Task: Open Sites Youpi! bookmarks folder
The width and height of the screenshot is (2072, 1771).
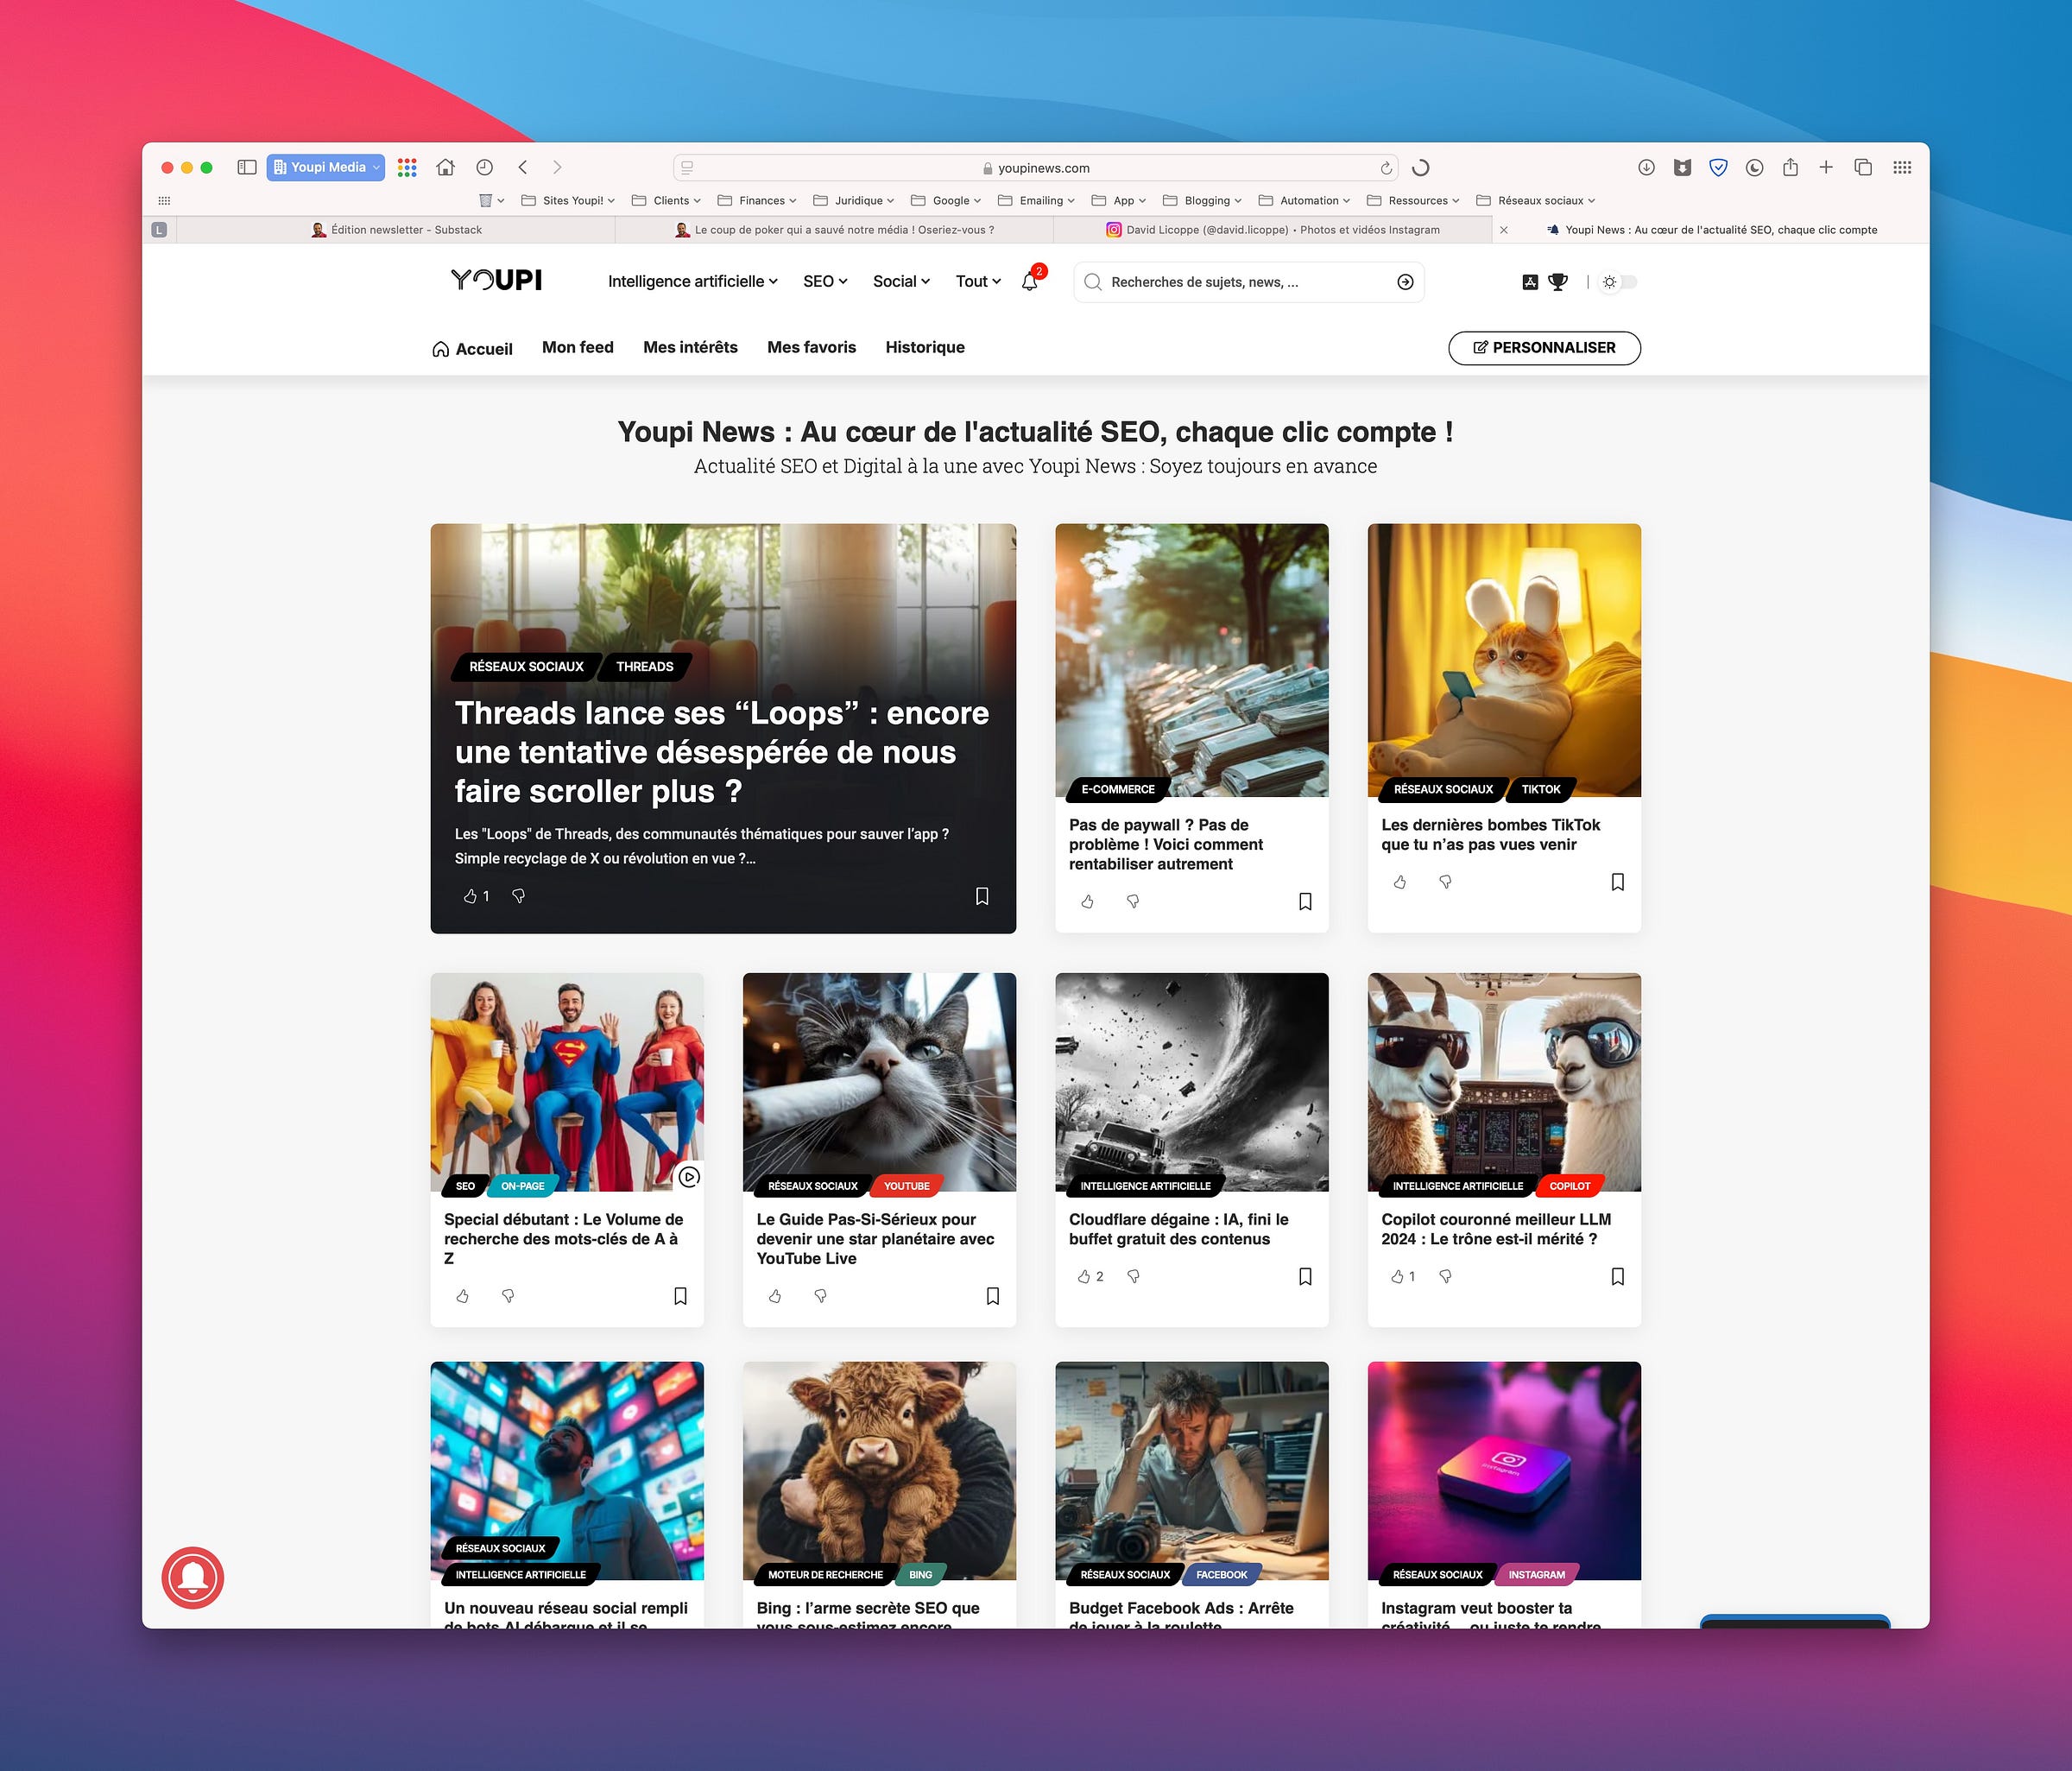Action: tap(568, 200)
